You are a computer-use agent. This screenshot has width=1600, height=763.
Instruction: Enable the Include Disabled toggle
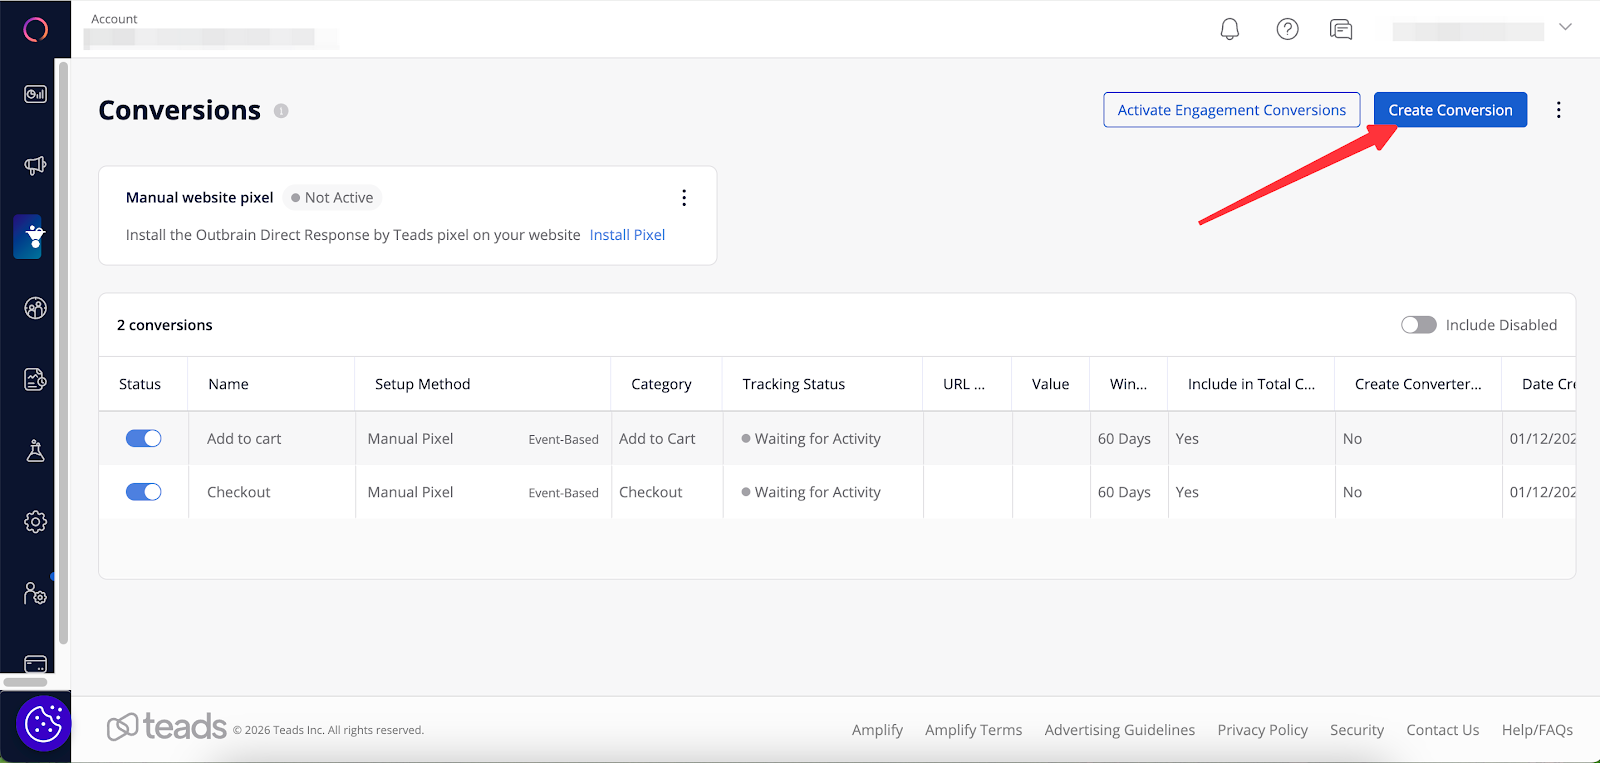tap(1418, 325)
